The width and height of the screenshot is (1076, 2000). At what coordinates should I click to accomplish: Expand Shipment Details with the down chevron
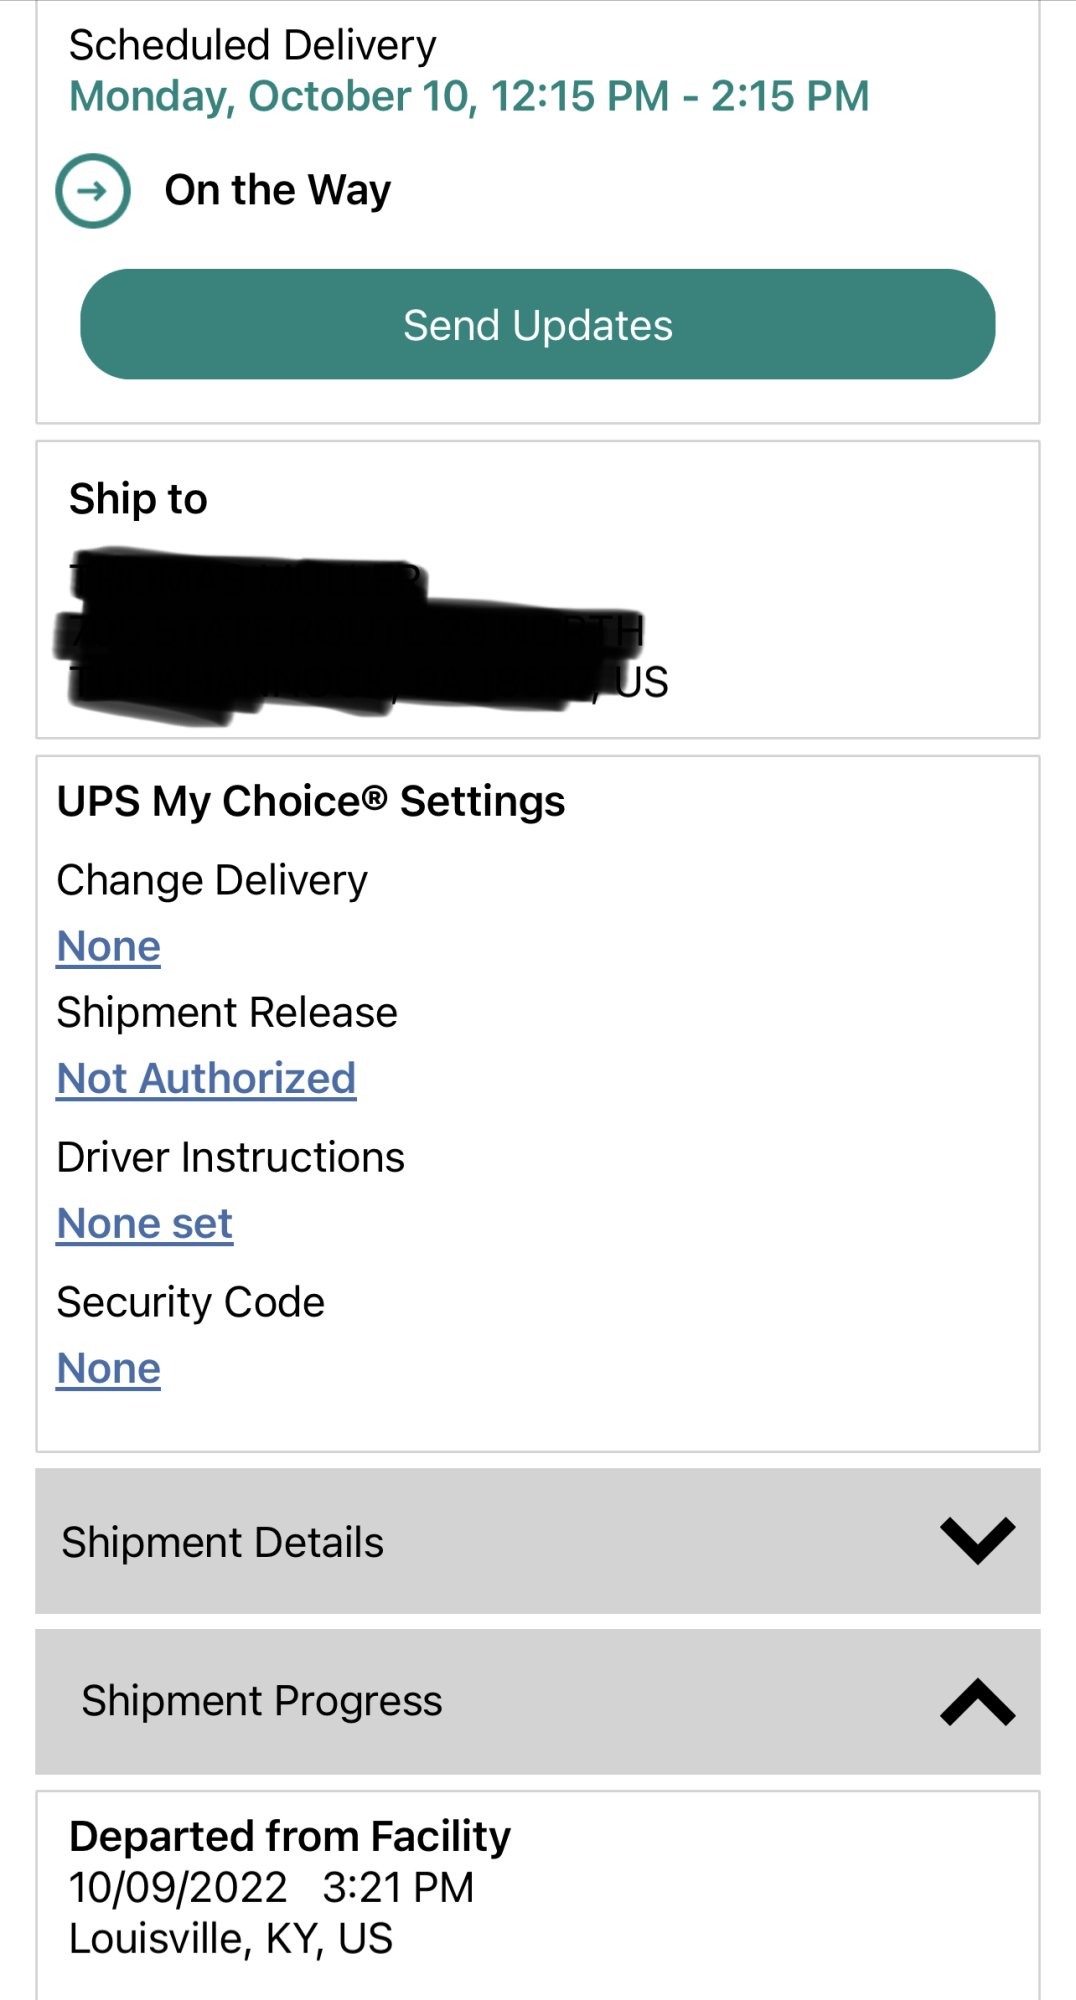tap(977, 1541)
